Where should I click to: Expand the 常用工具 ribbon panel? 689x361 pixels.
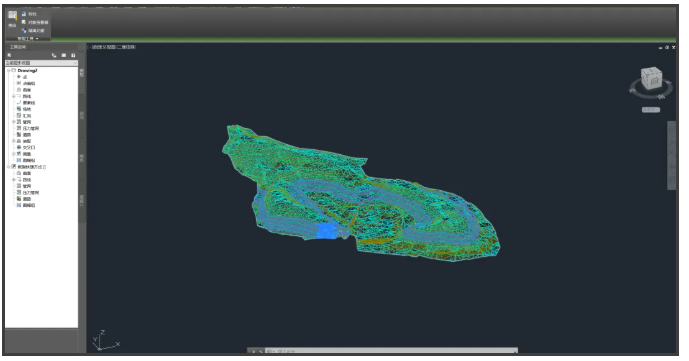coord(28,39)
